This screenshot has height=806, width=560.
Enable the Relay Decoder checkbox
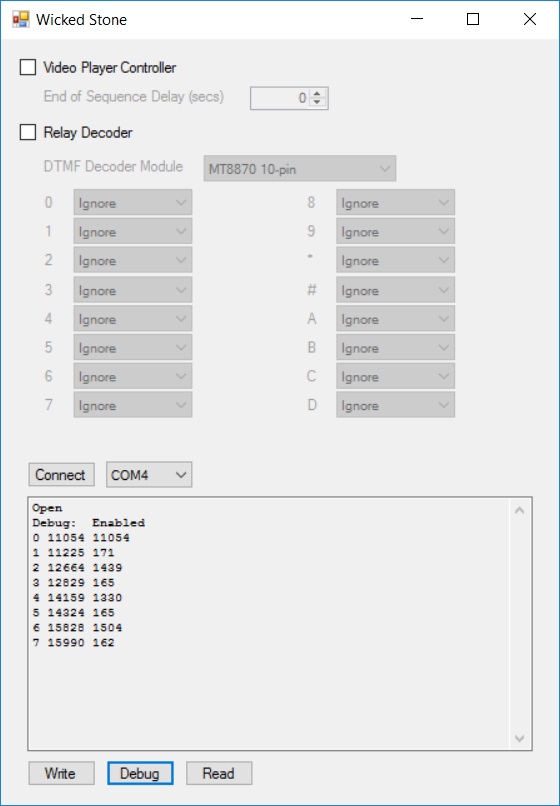pos(28,132)
